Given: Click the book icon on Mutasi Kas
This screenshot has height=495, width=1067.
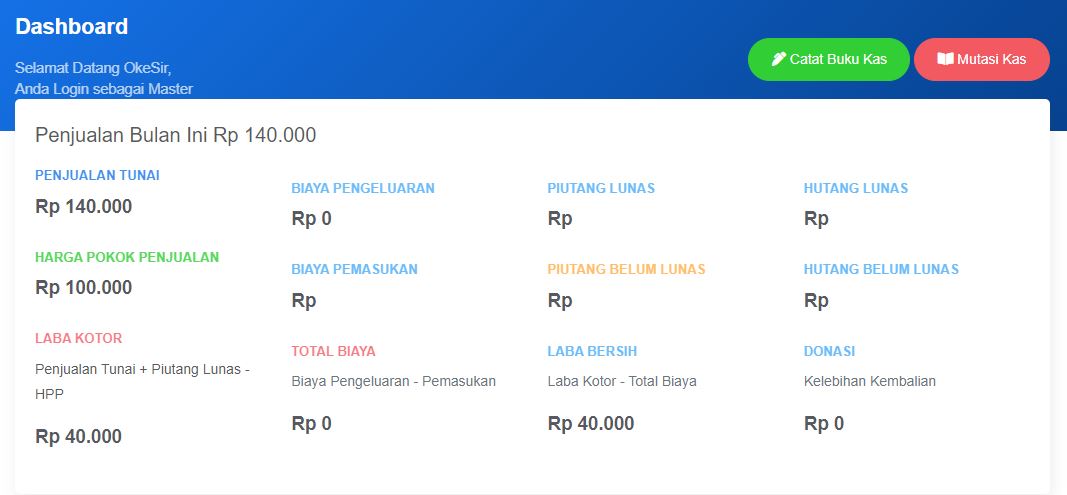Looking at the screenshot, I should point(945,59).
